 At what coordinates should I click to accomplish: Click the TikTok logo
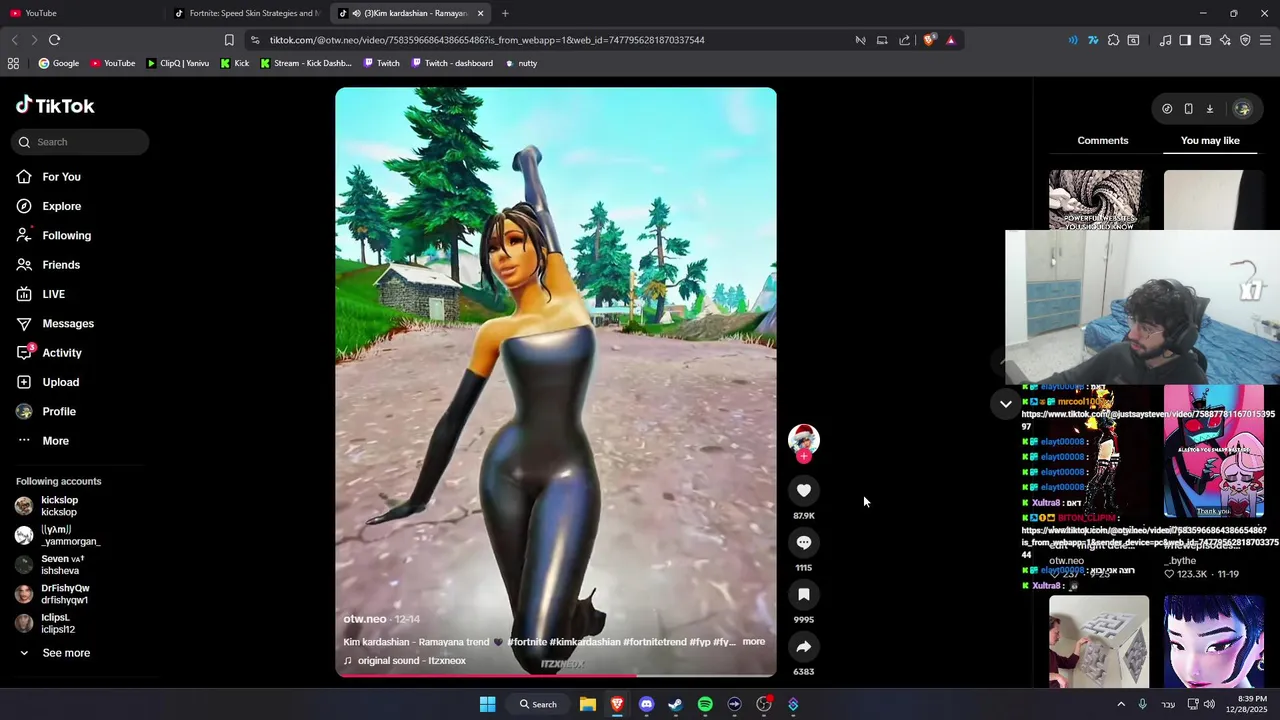click(x=55, y=105)
